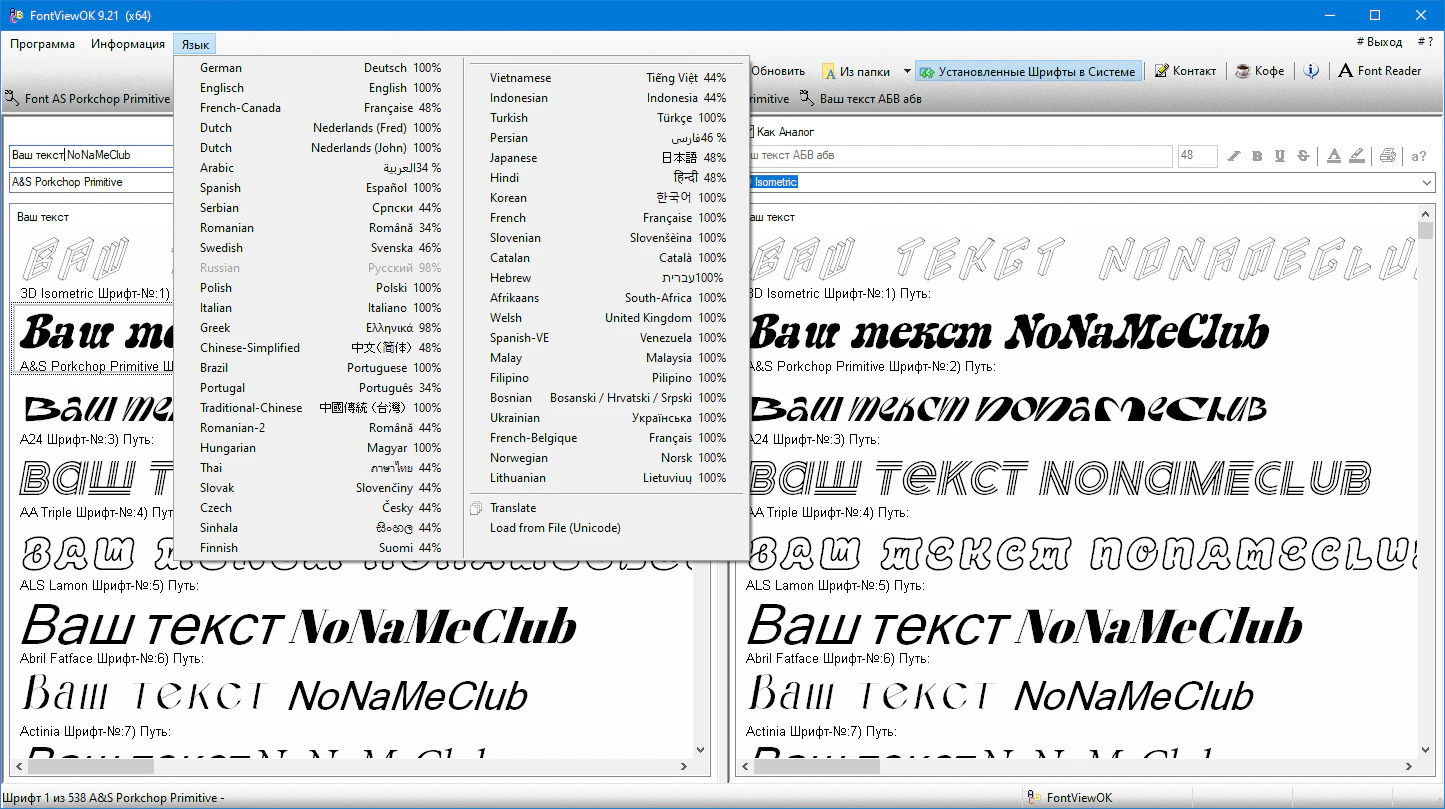1445x809 pixels.
Task: Click left preview scrollbar down arrow
Action: tap(700, 750)
